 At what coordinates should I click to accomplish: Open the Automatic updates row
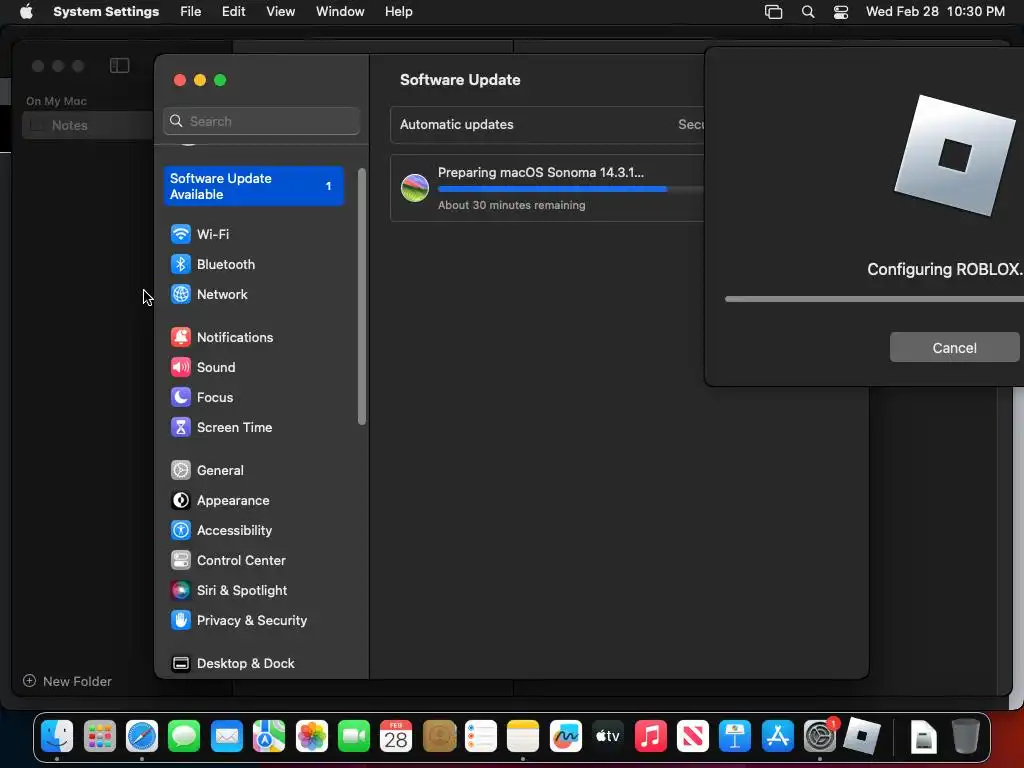pyautogui.click(x=547, y=125)
